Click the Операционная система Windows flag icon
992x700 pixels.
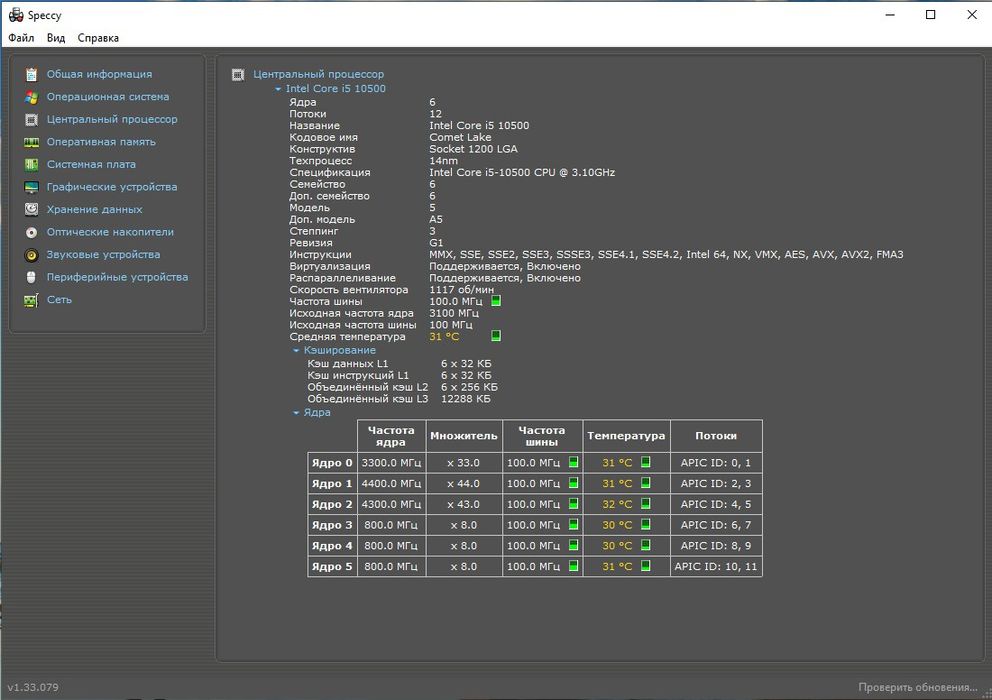31,97
